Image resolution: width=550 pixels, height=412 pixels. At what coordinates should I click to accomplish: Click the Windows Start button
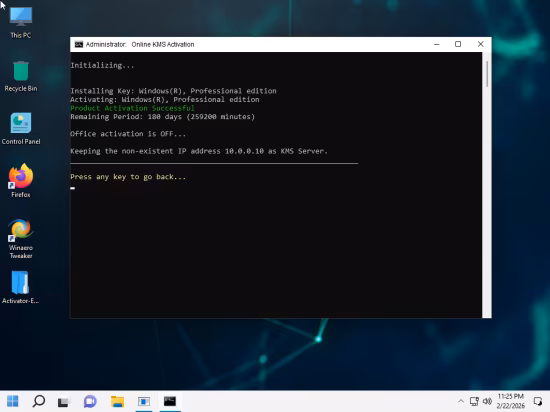13,401
